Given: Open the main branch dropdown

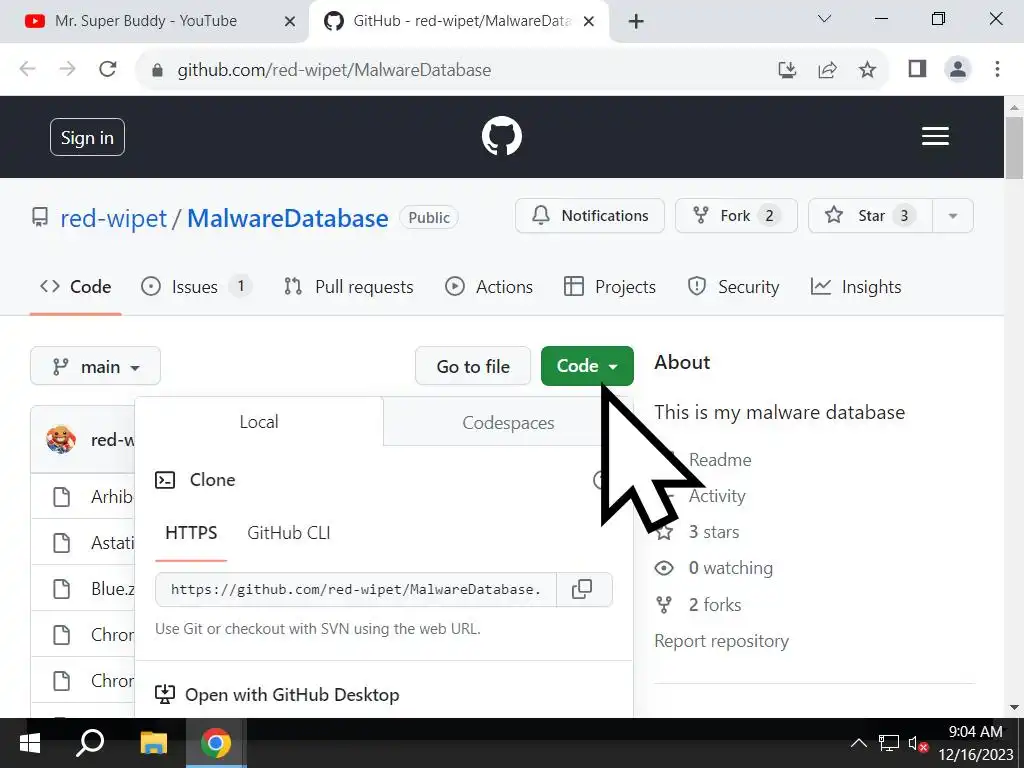Looking at the screenshot, I should point(95,366).
